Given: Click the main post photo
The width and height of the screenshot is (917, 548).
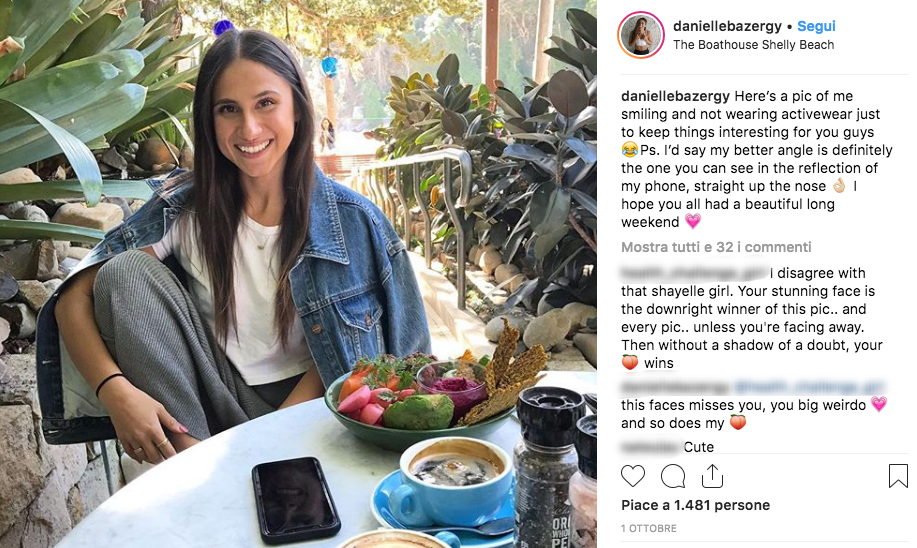Looking at the screenshot, I should coord(298,274).
